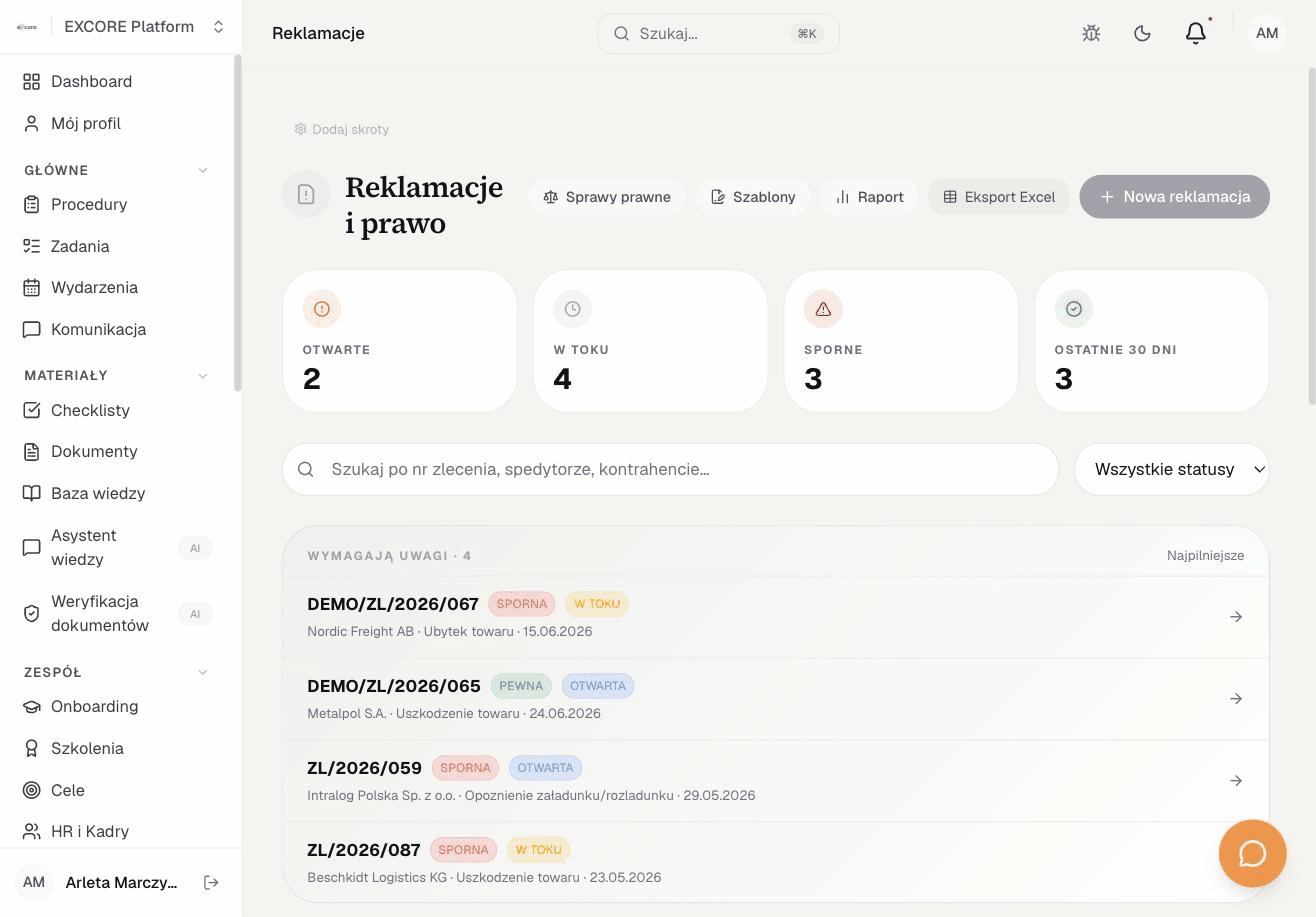The height and width of the screenshot is (917, 1316).
Task: Click the Mój profil person icon
Action: [32, 124]
